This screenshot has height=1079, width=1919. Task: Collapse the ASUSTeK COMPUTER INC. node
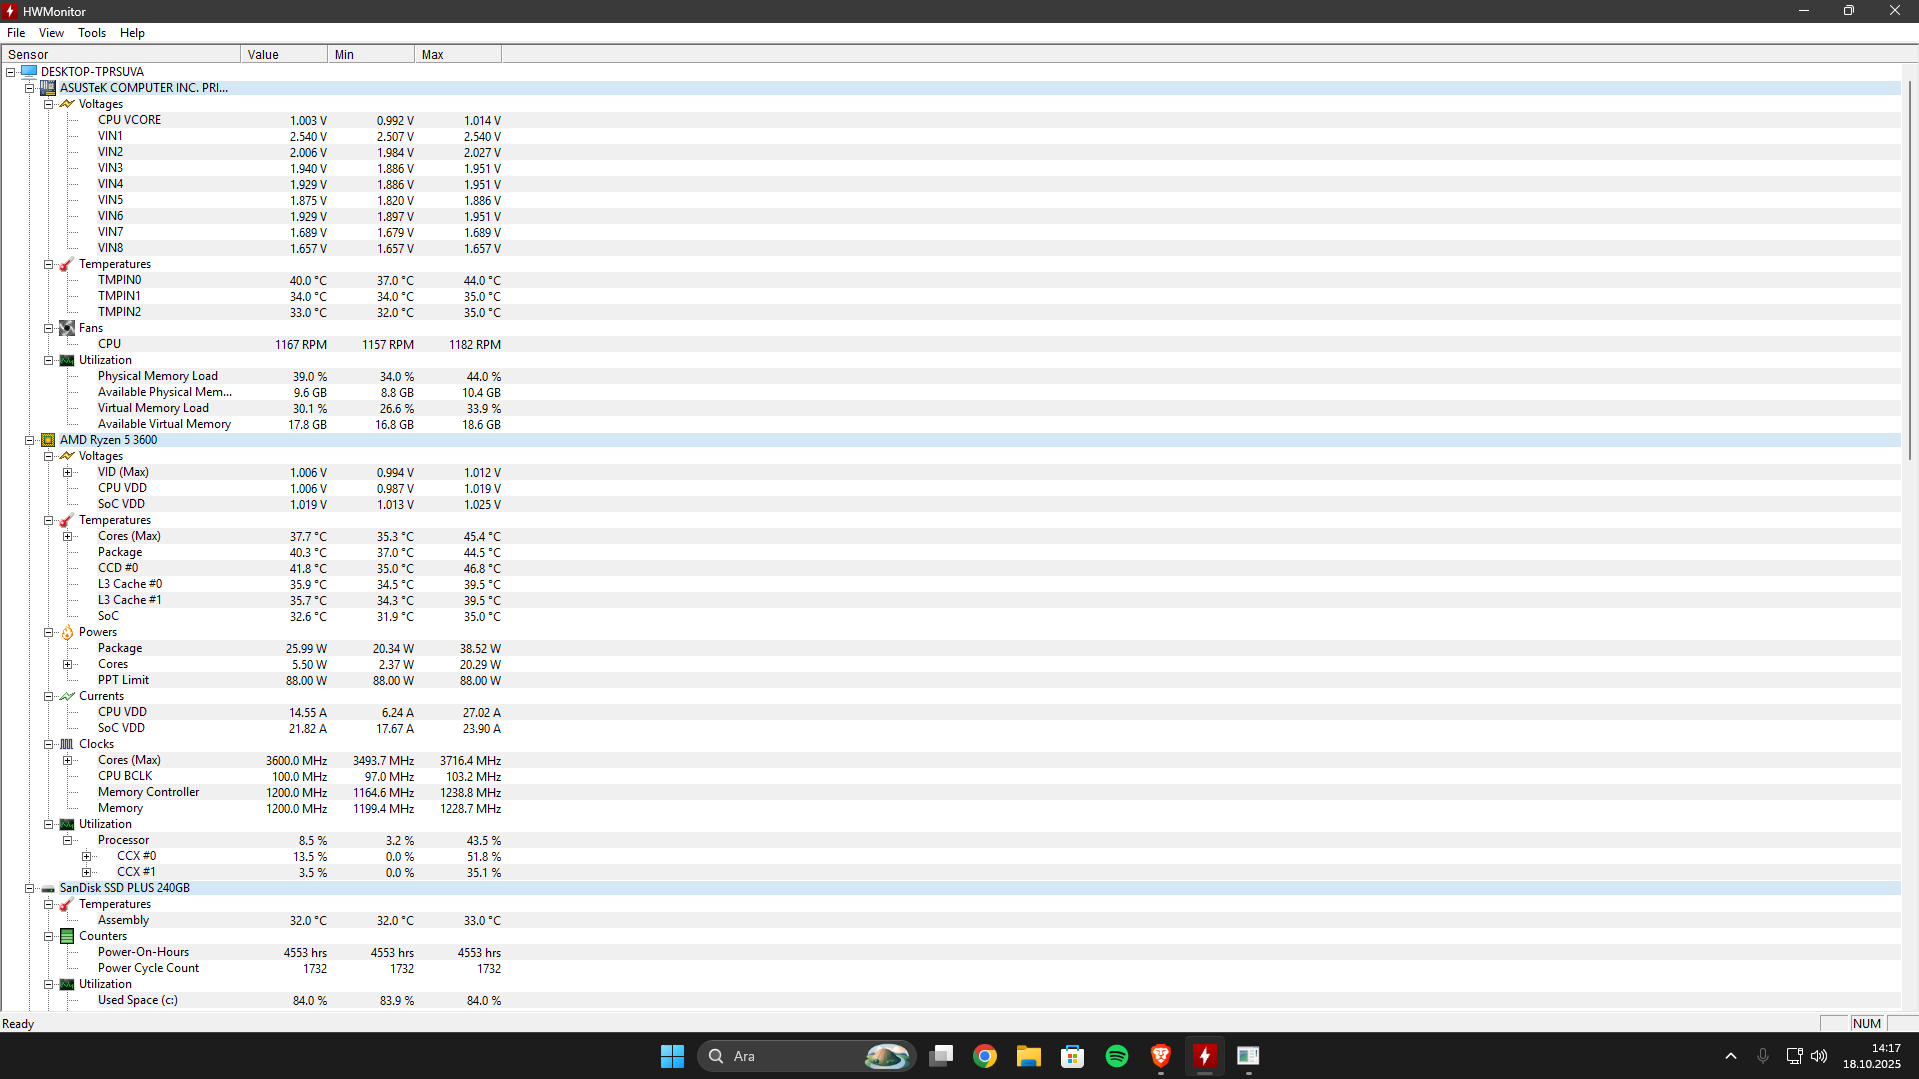30,88
